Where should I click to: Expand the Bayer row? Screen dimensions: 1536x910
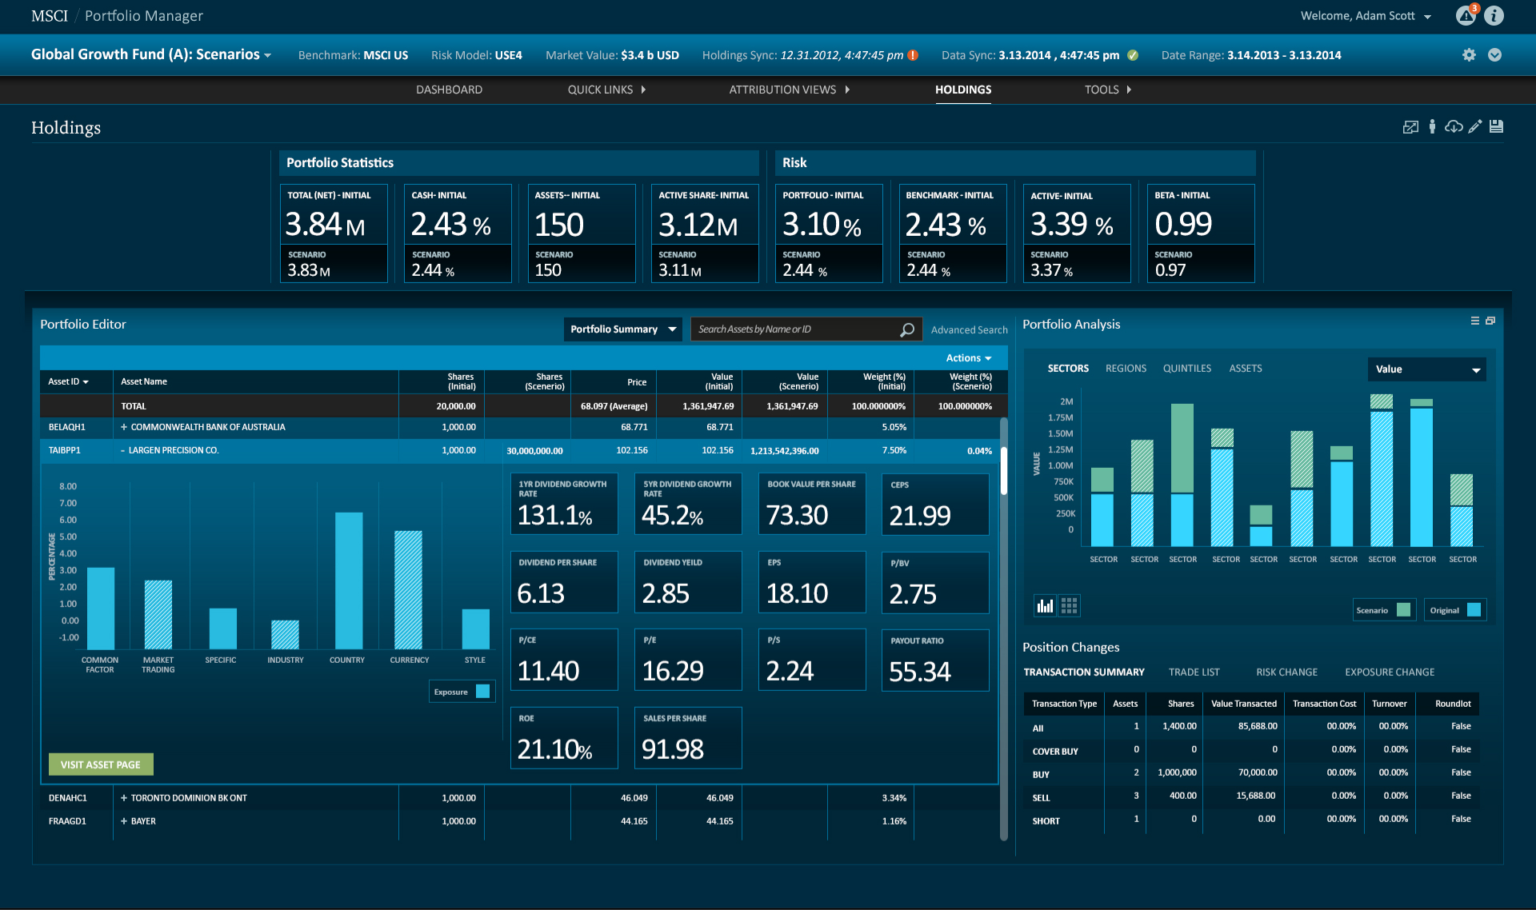click(x=124, y=821)
